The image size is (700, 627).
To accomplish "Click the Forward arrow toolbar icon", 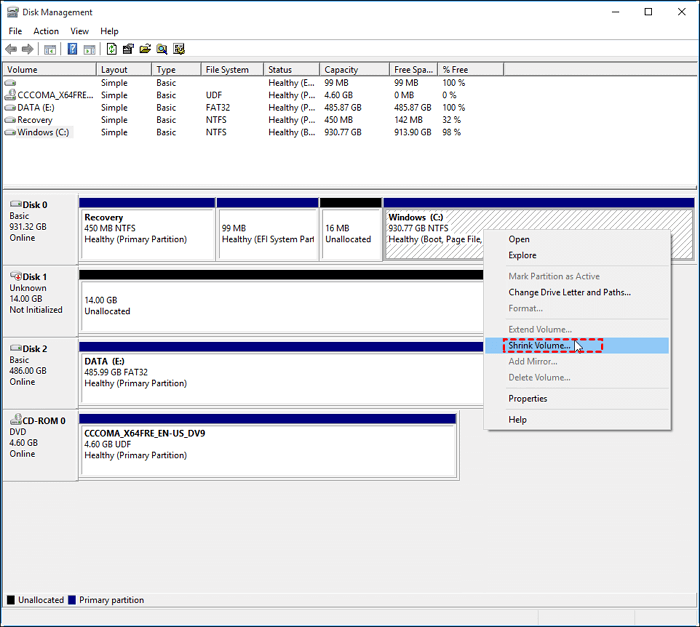I will [26, 48].
